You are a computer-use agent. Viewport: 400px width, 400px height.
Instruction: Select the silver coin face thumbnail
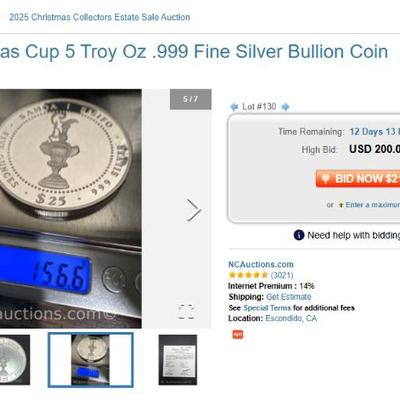click(15, 360)
